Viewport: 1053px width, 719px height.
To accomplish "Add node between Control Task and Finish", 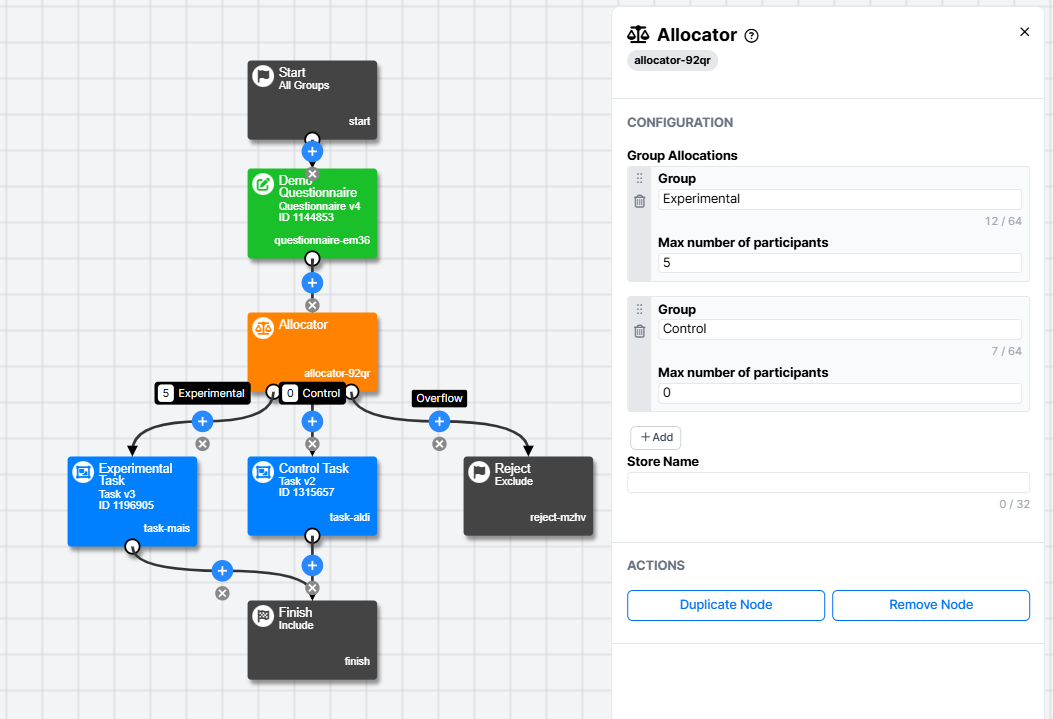I will pyautogui.click(x=312, y=565).
